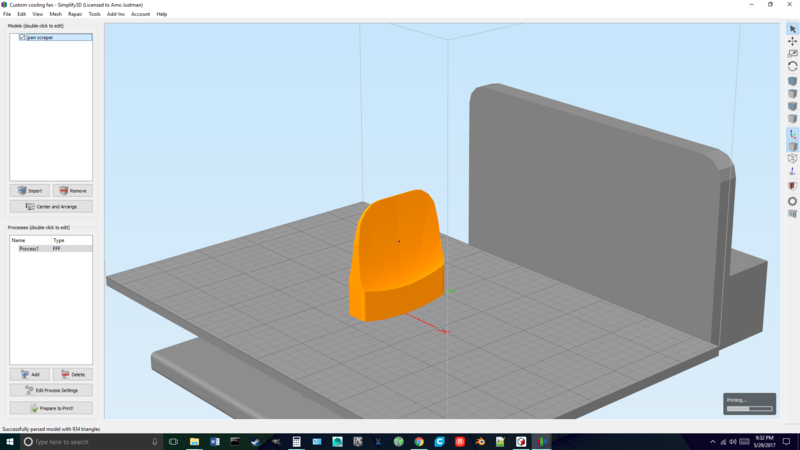
Task: Open File Explorer from the taskbar
Action: pos(194,442)
